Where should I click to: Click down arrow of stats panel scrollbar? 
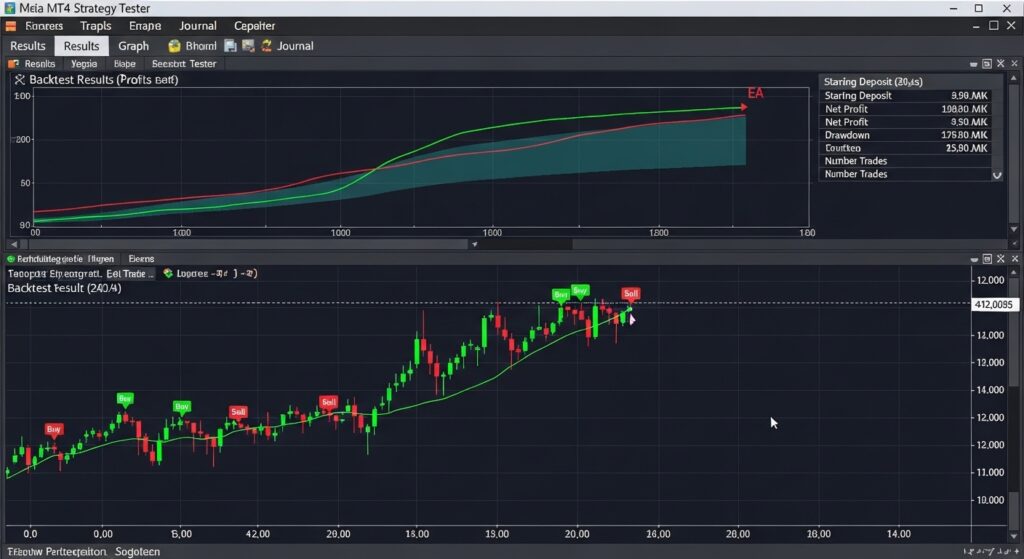coord(1014,229)
